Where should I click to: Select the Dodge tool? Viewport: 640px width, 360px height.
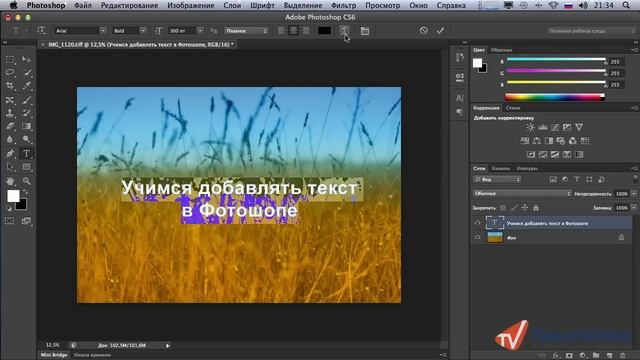(x=27, y=140)
